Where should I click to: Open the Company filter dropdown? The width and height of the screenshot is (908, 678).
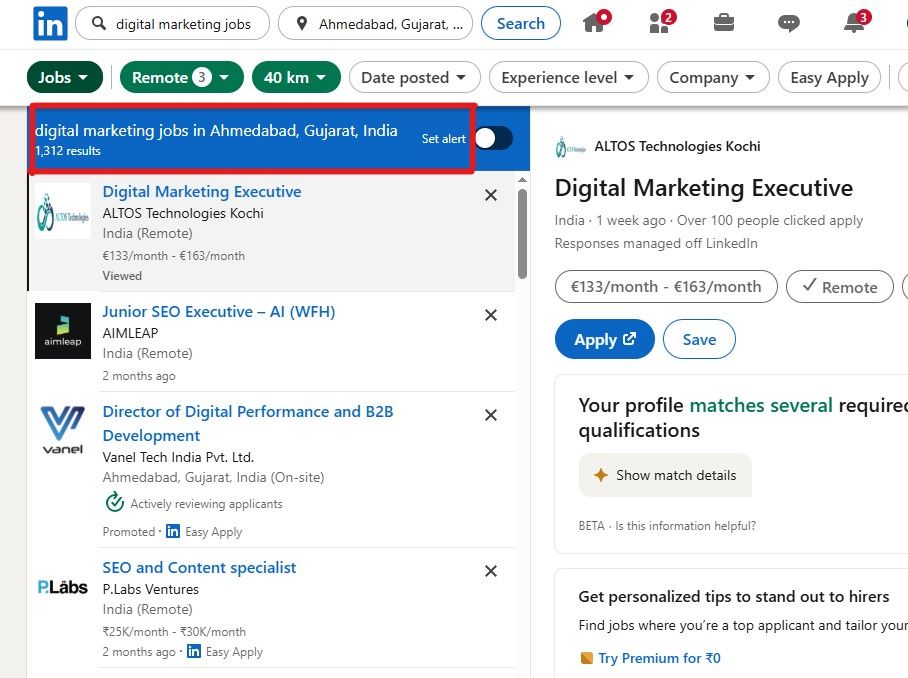713,78
